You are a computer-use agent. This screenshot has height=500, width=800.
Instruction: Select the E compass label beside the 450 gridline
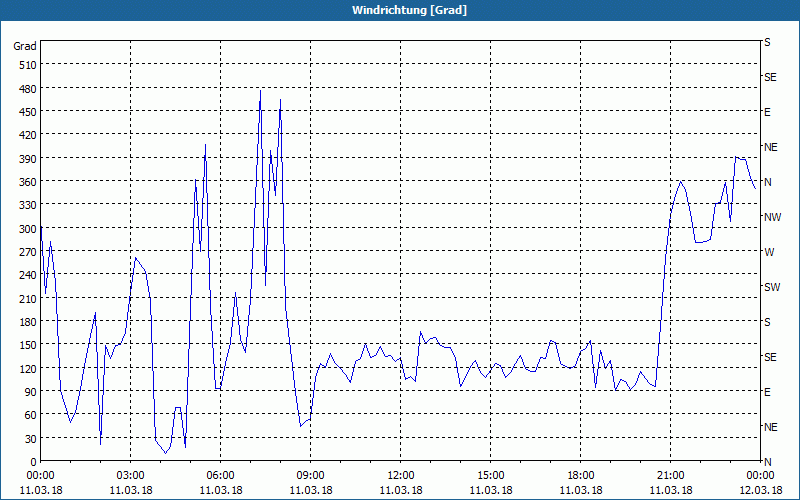pos(767,112)
